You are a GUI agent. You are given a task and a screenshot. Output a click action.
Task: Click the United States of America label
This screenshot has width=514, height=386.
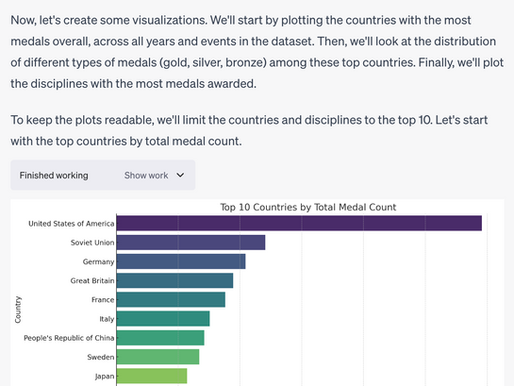71,223
